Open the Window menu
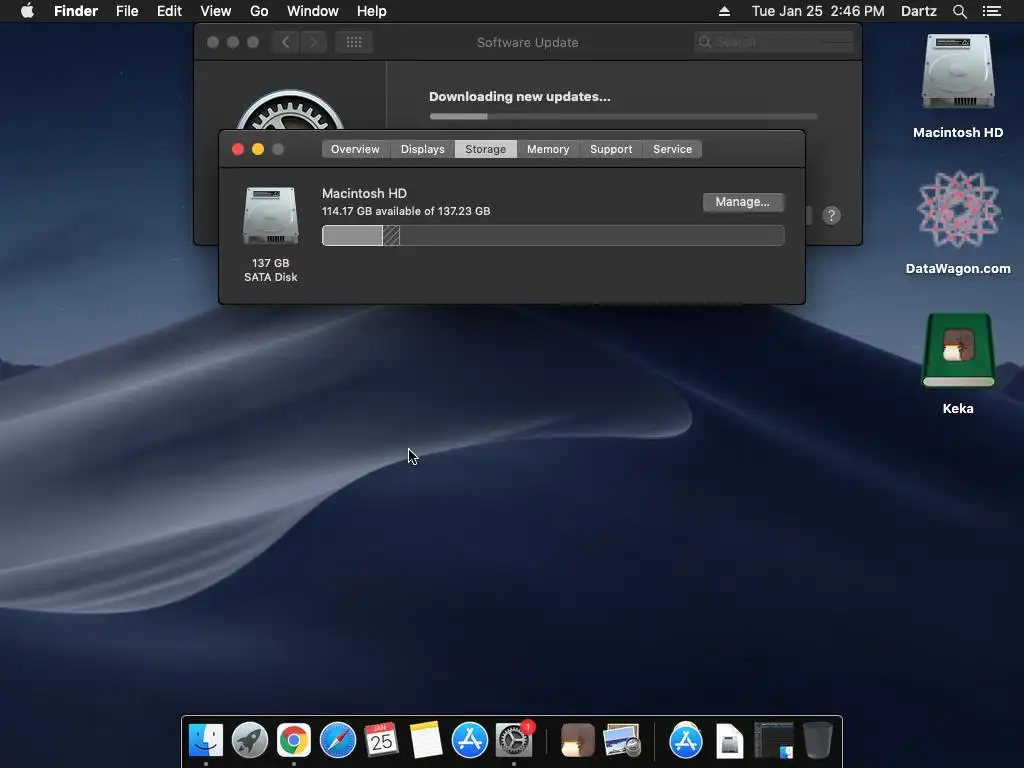This screenshot has height=768, width=1024. coord(313,11)
